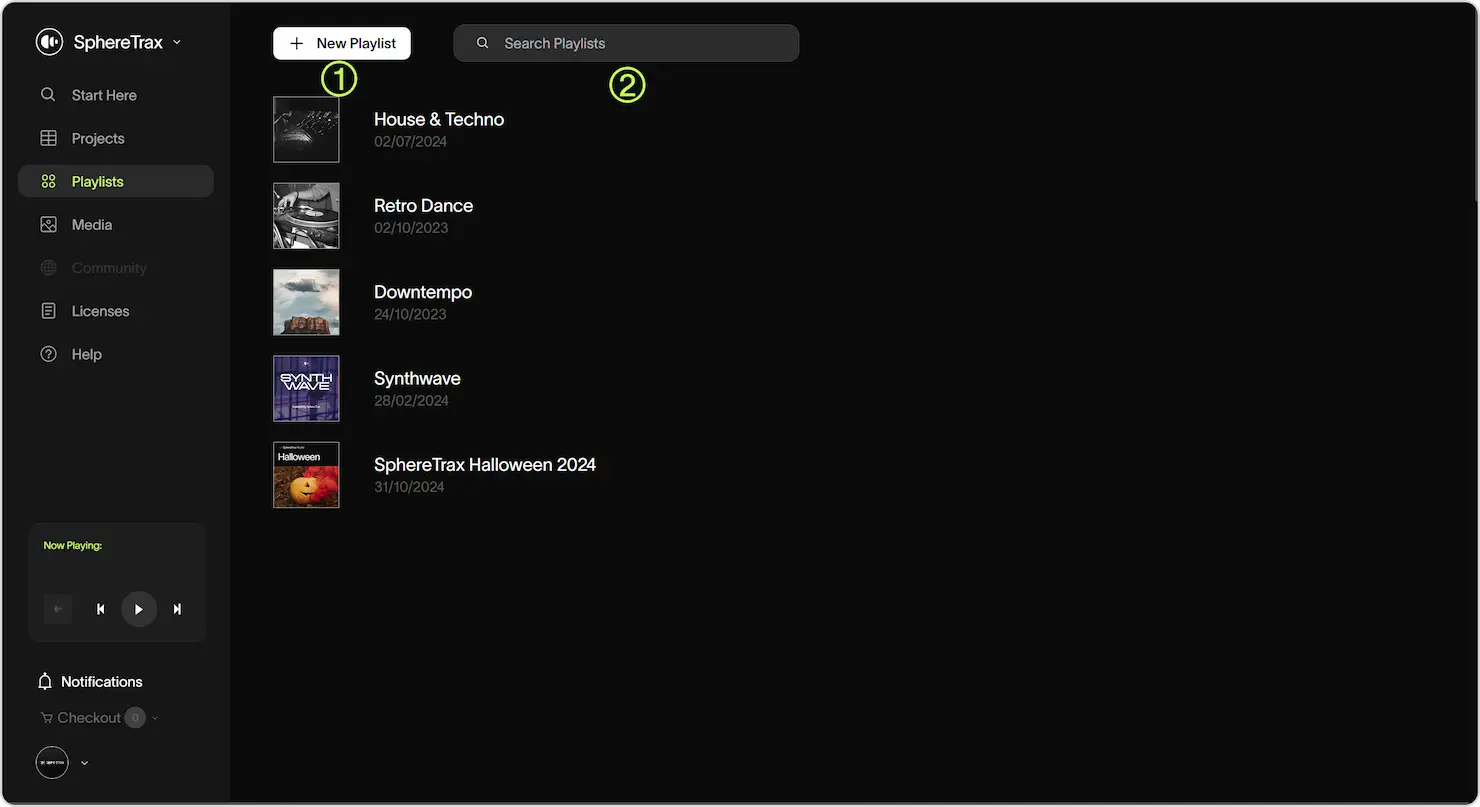Switch to the Playlists section
Viewport: 1480px width, 807px height.
(97, 181)
